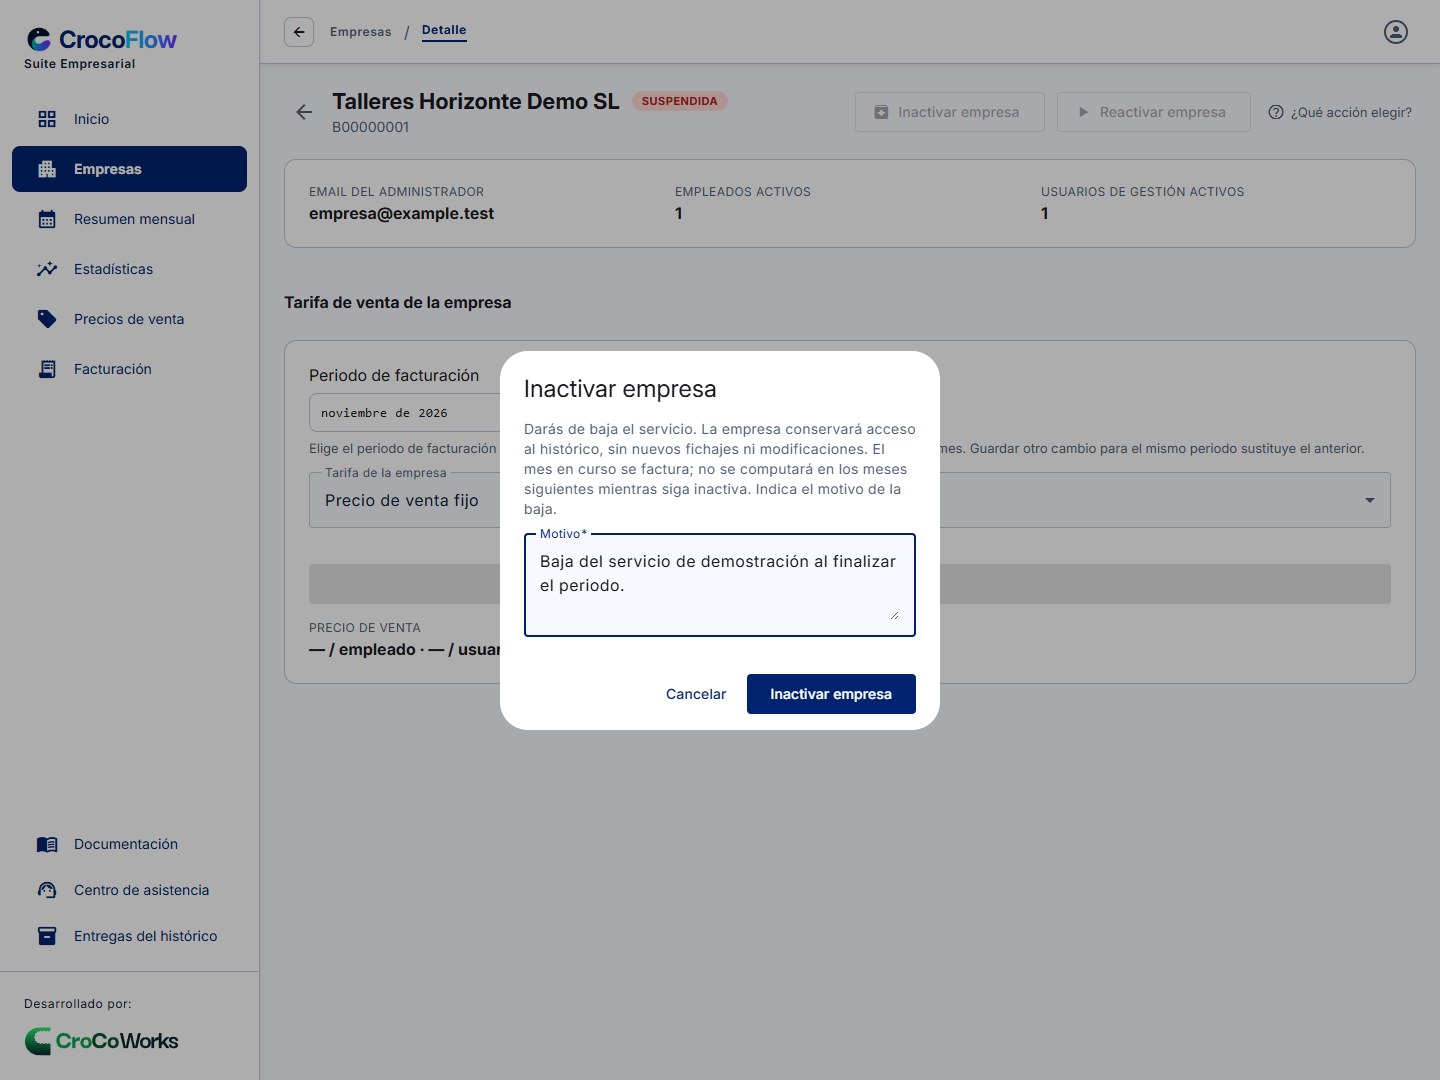Open the Precio de venta fijo combo box
1440x1080 pixels.
(850, 500)
